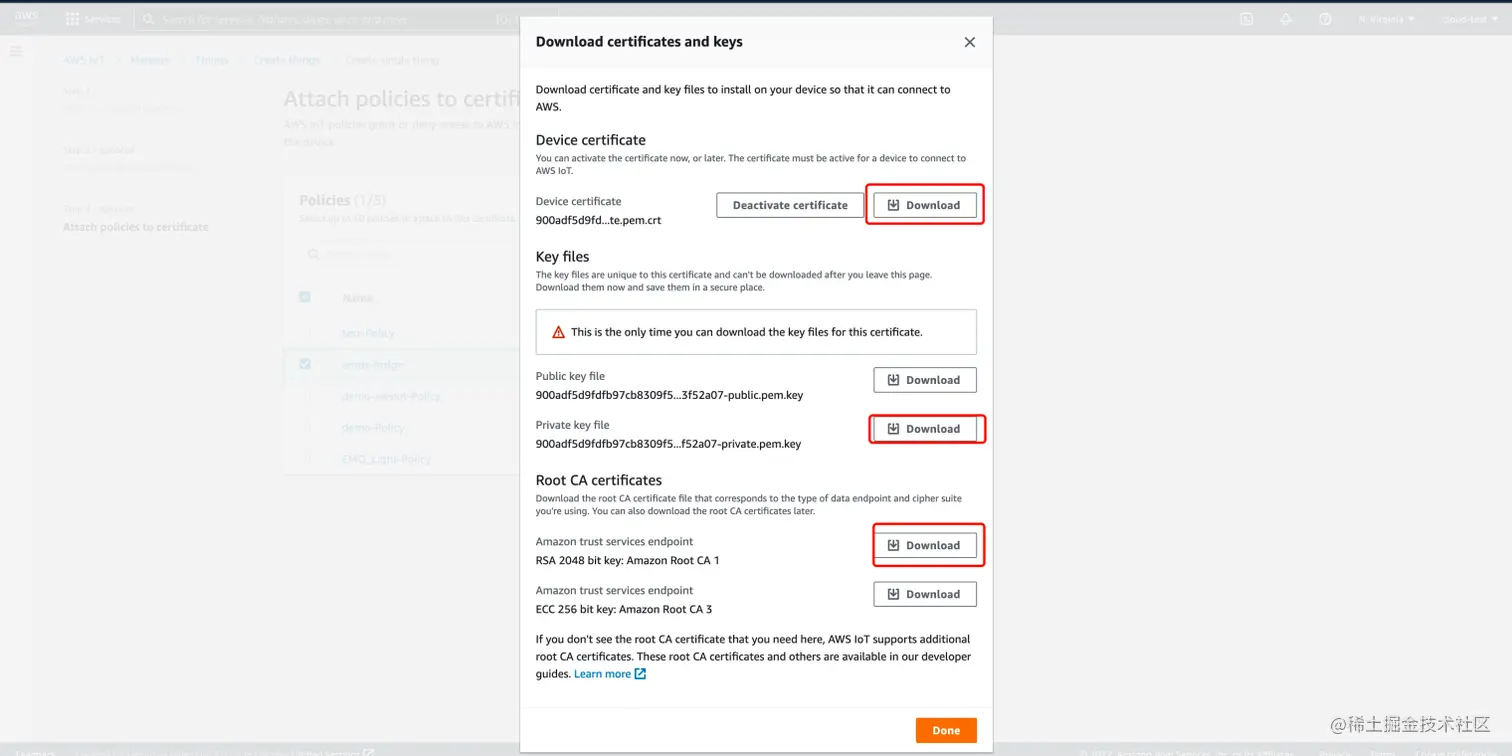1512x756 pixels.
Task: Click the text ECC 256 bit key: Amazon Root CA 3
Action: click(624, 609)
